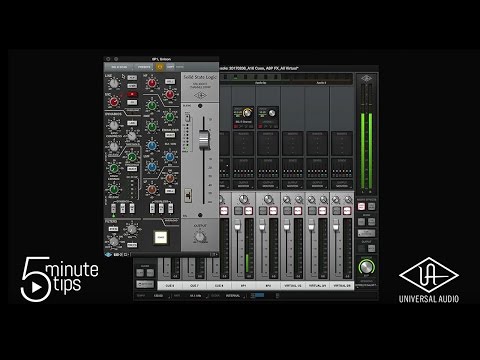Click the wide button under SHOW in monitor column
The image size is (480, 360).
tap(366, 233)
